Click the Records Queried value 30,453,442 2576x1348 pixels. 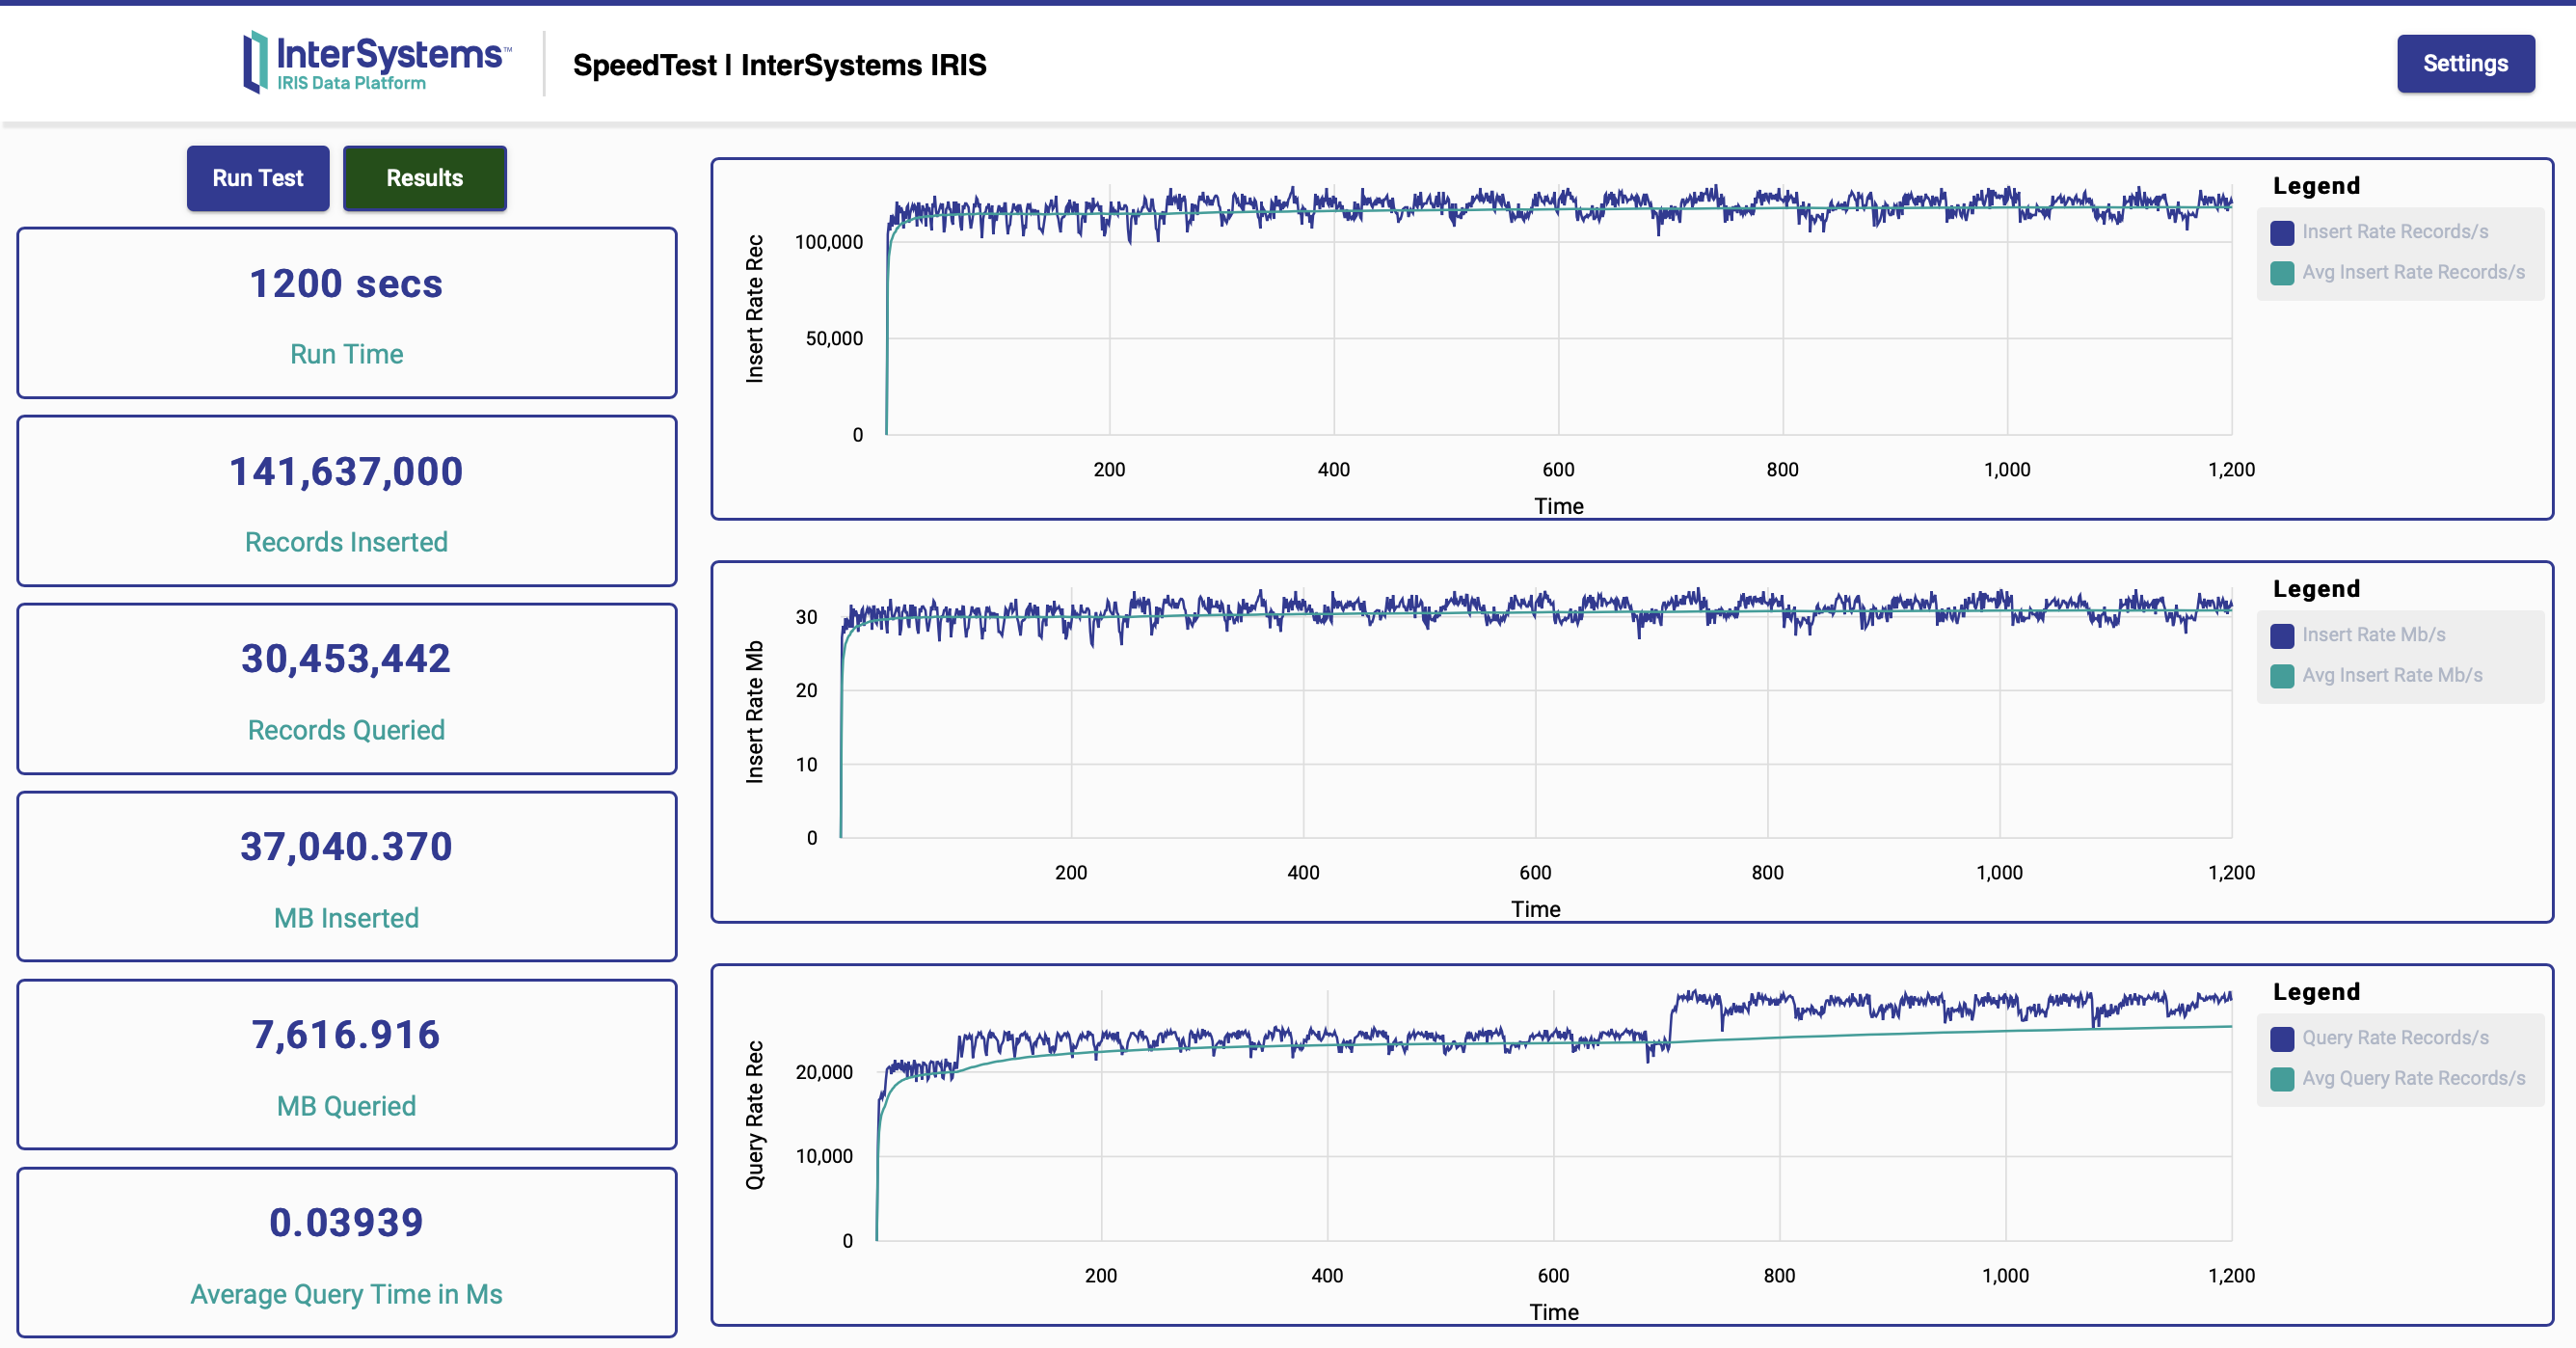pyautogui.click(x=346, y=659)
